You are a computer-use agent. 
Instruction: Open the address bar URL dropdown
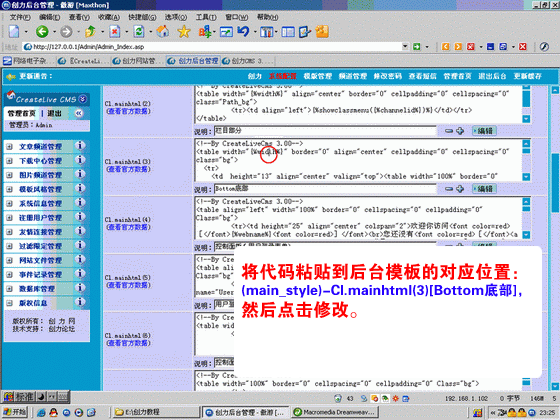pyautogui.click(x=405, y=46)
